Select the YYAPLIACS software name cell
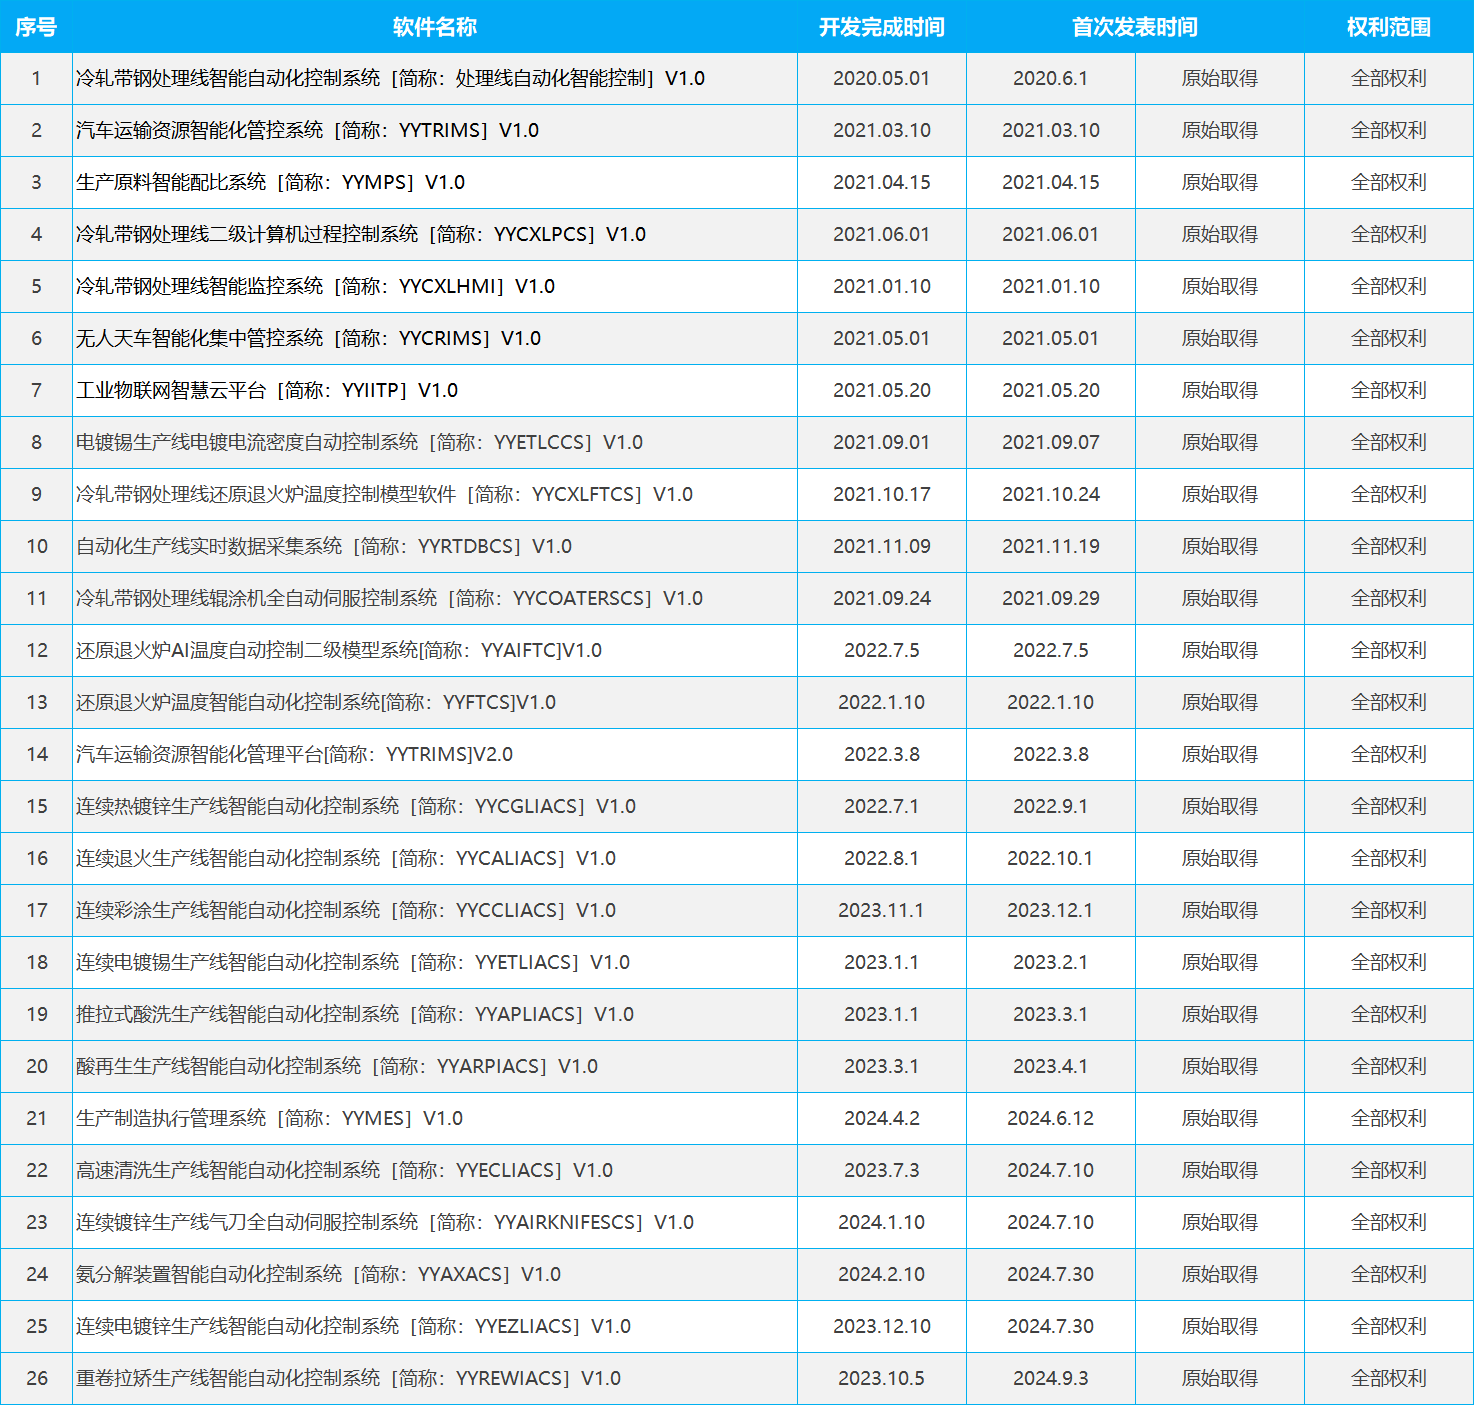 (x=435, y=1015)
